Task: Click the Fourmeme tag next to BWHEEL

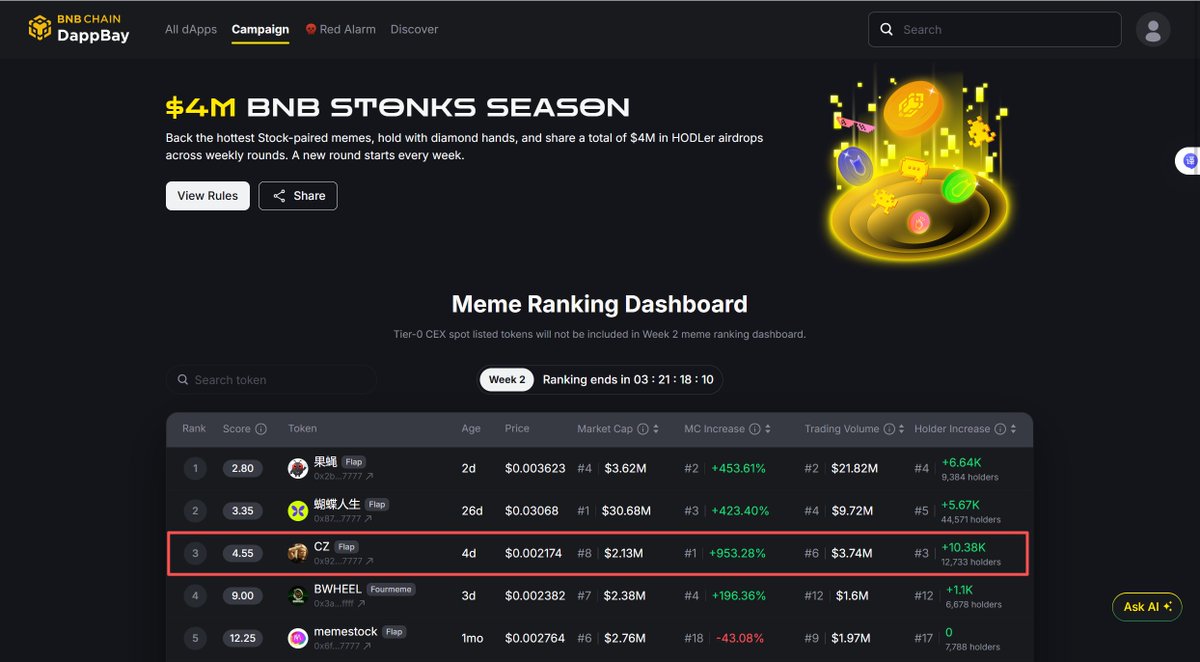Action: pos(391,589)
